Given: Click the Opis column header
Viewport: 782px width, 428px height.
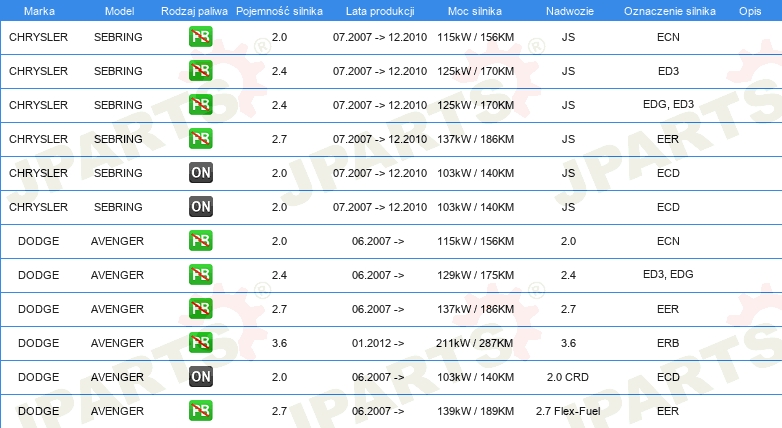Looking at the screenshot, I should [750, 11].
